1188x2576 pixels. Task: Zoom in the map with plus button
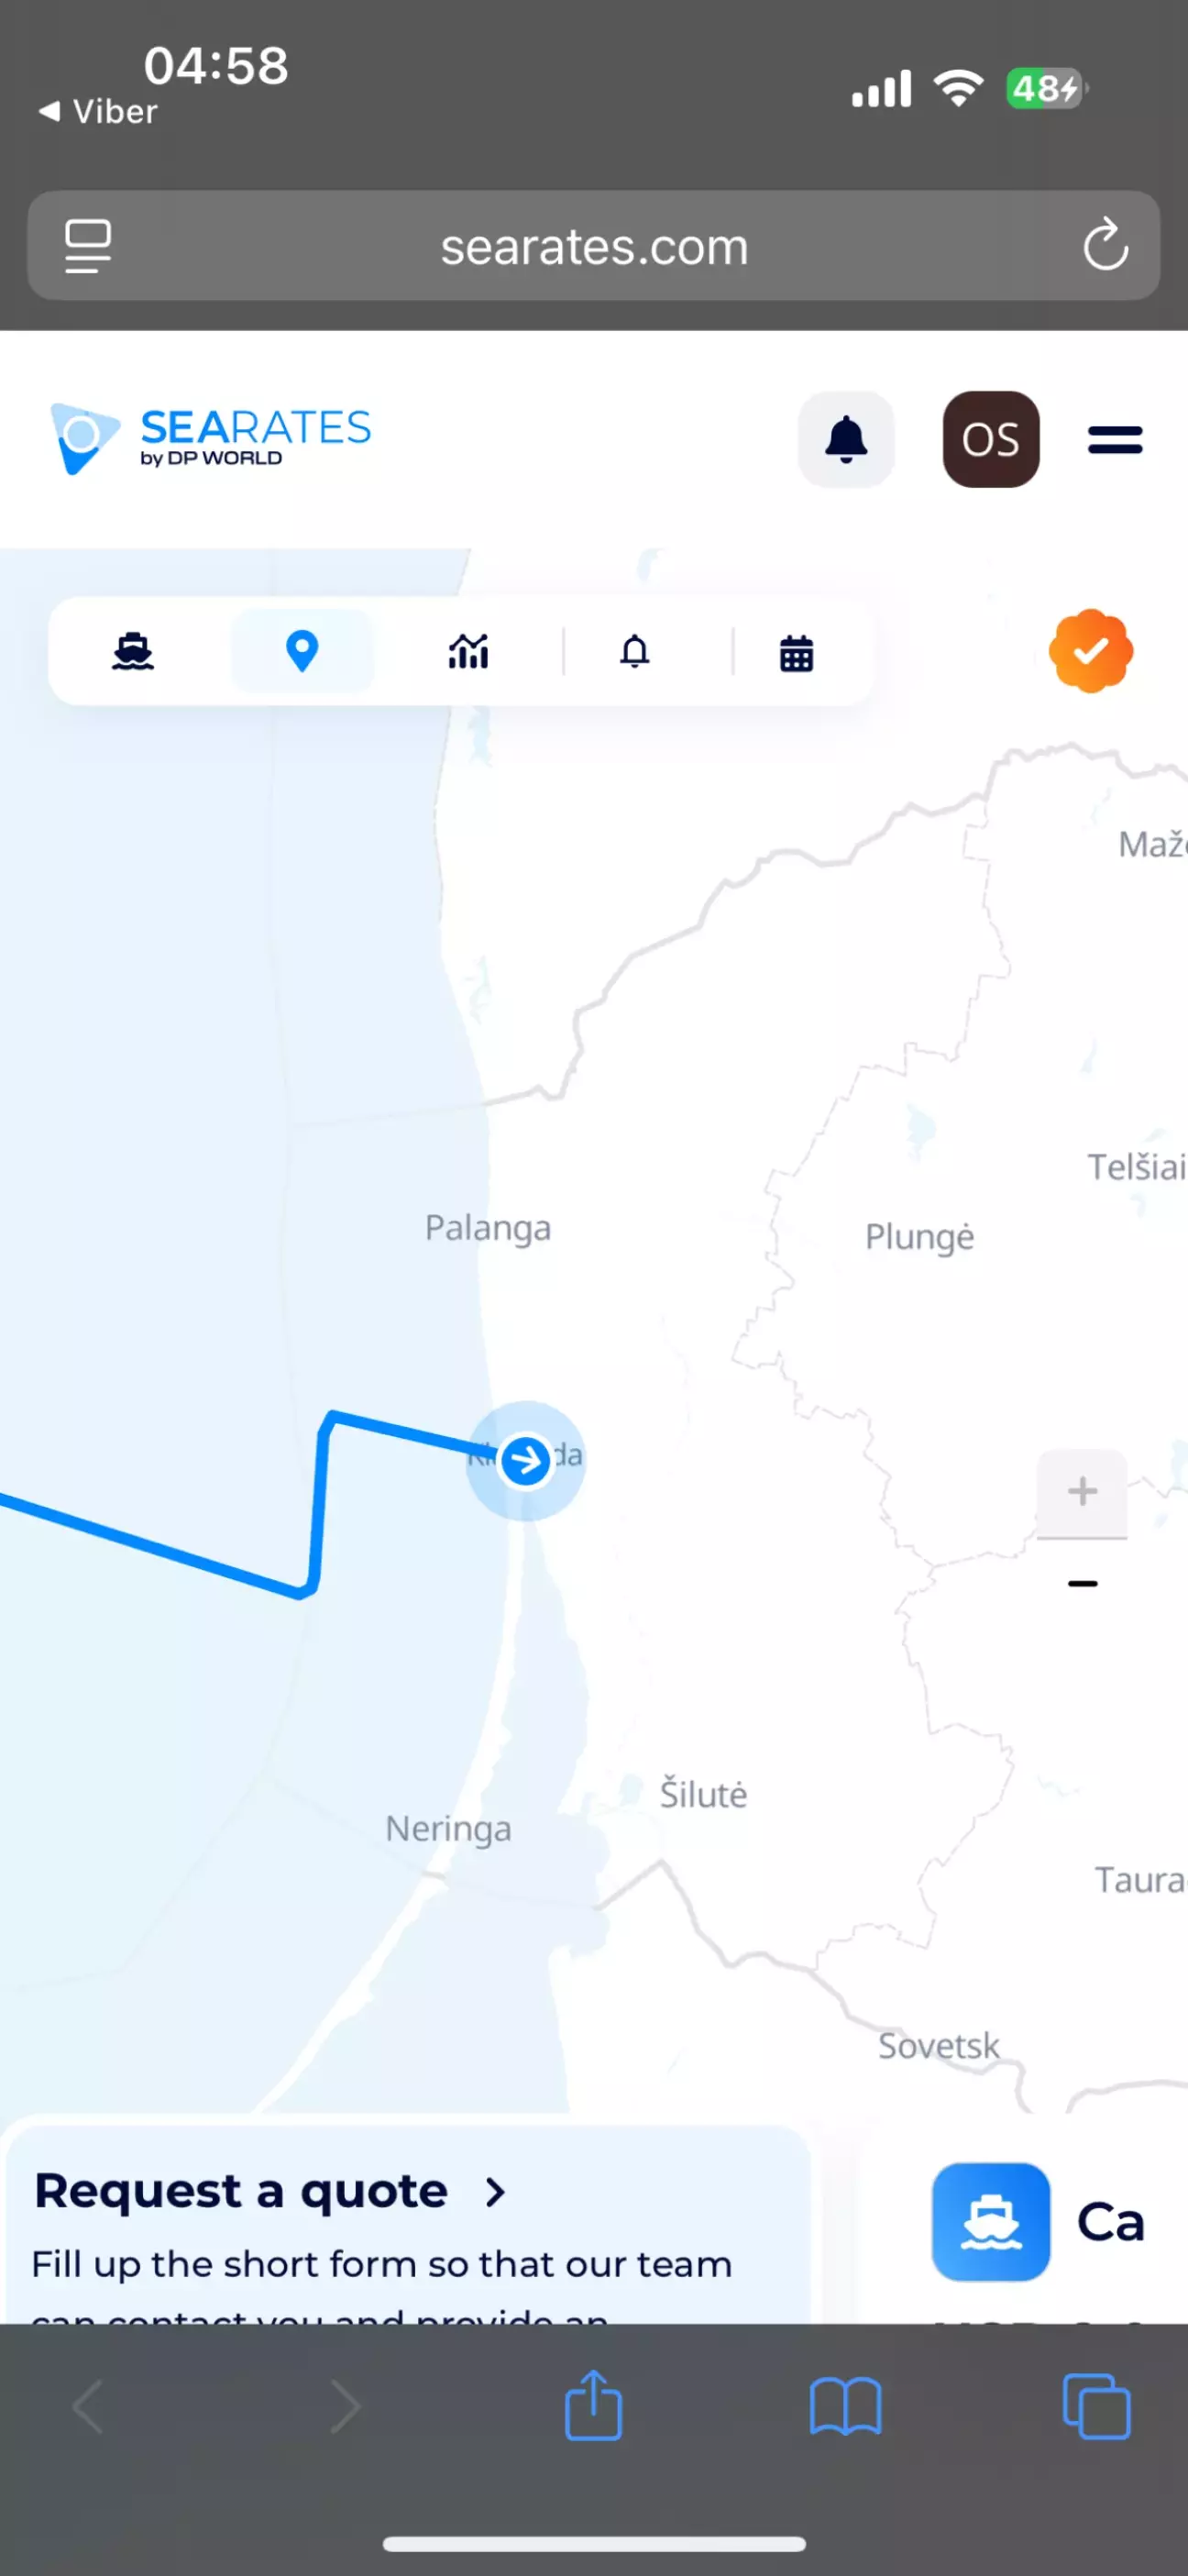(x=1082, y=1491)
